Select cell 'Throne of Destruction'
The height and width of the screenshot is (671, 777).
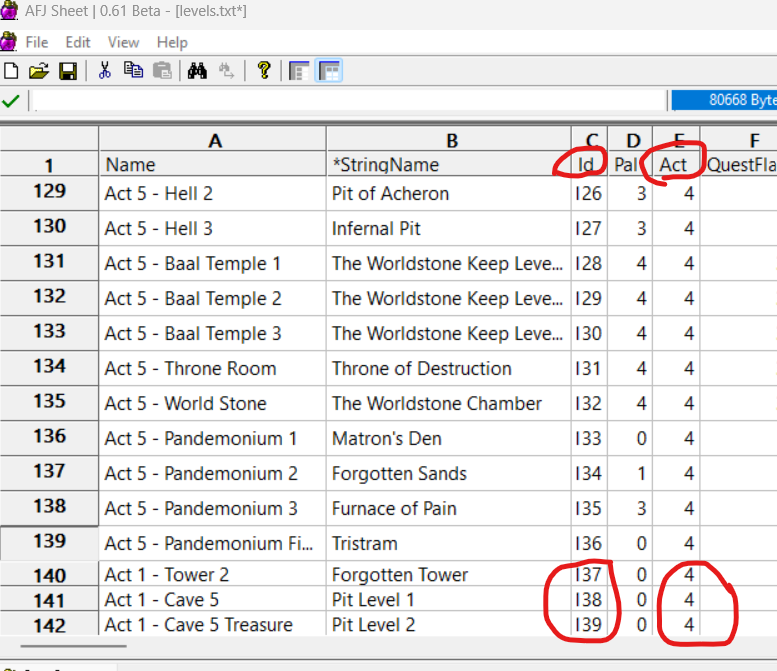448,368
